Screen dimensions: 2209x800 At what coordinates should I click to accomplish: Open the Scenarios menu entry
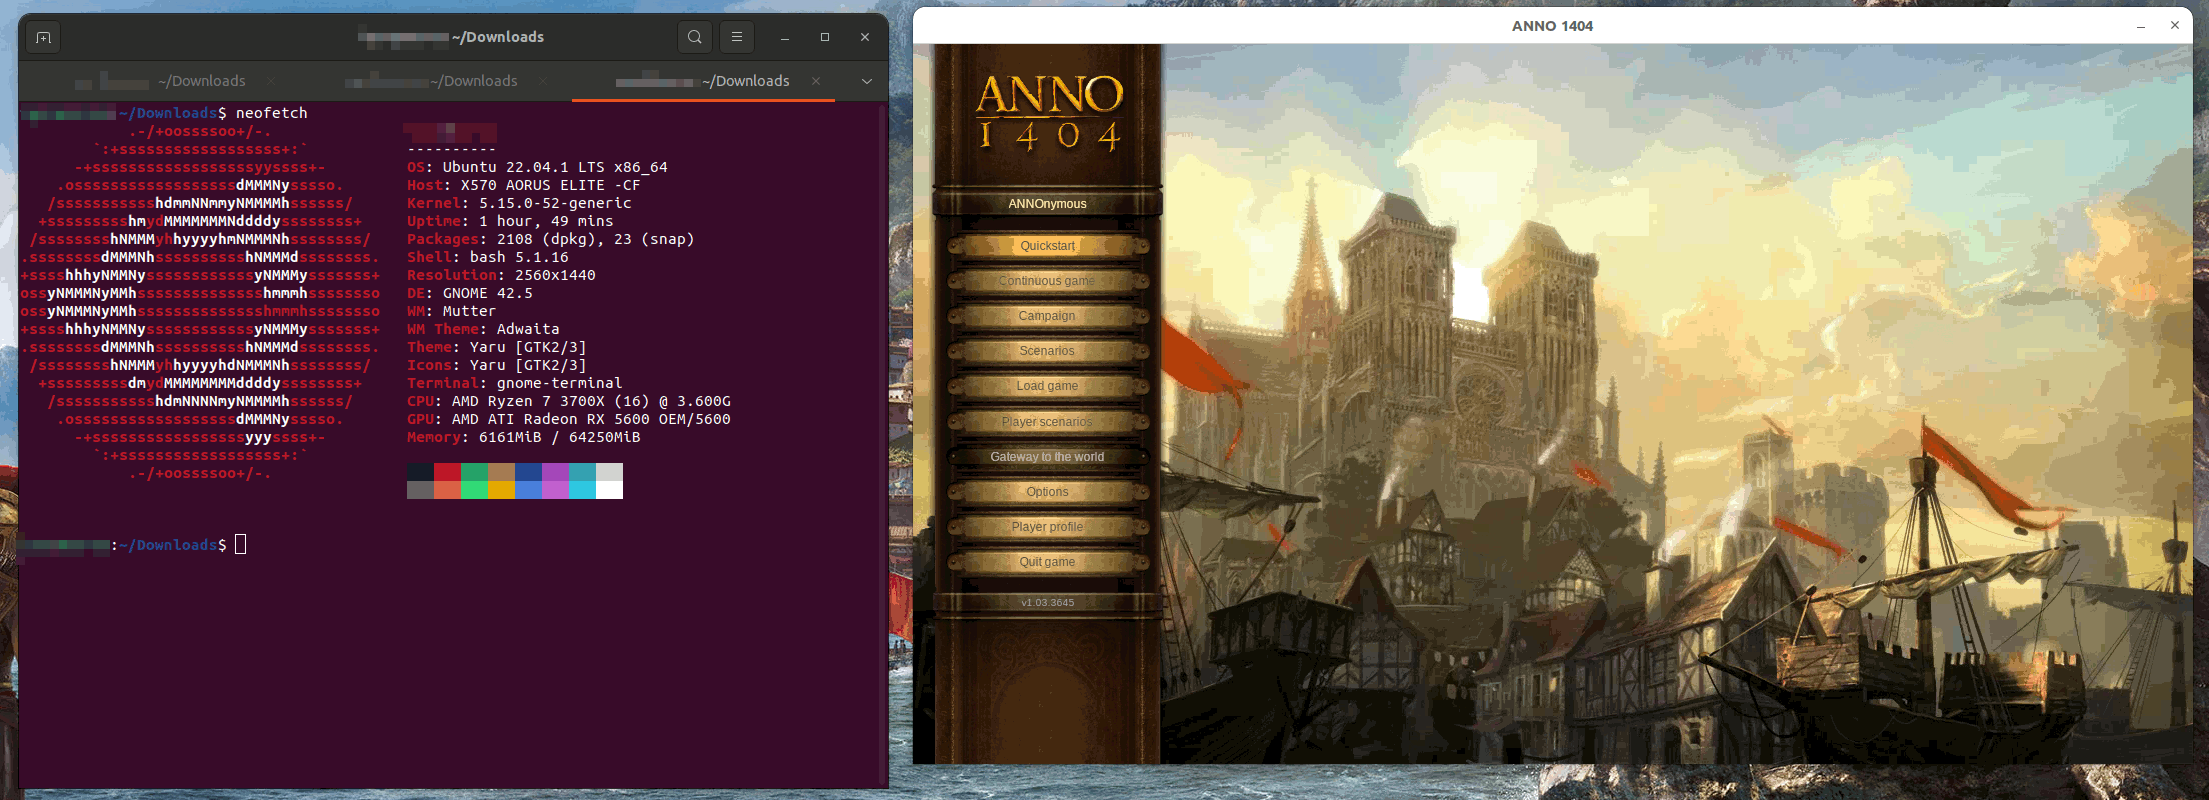coord(1047,351)
